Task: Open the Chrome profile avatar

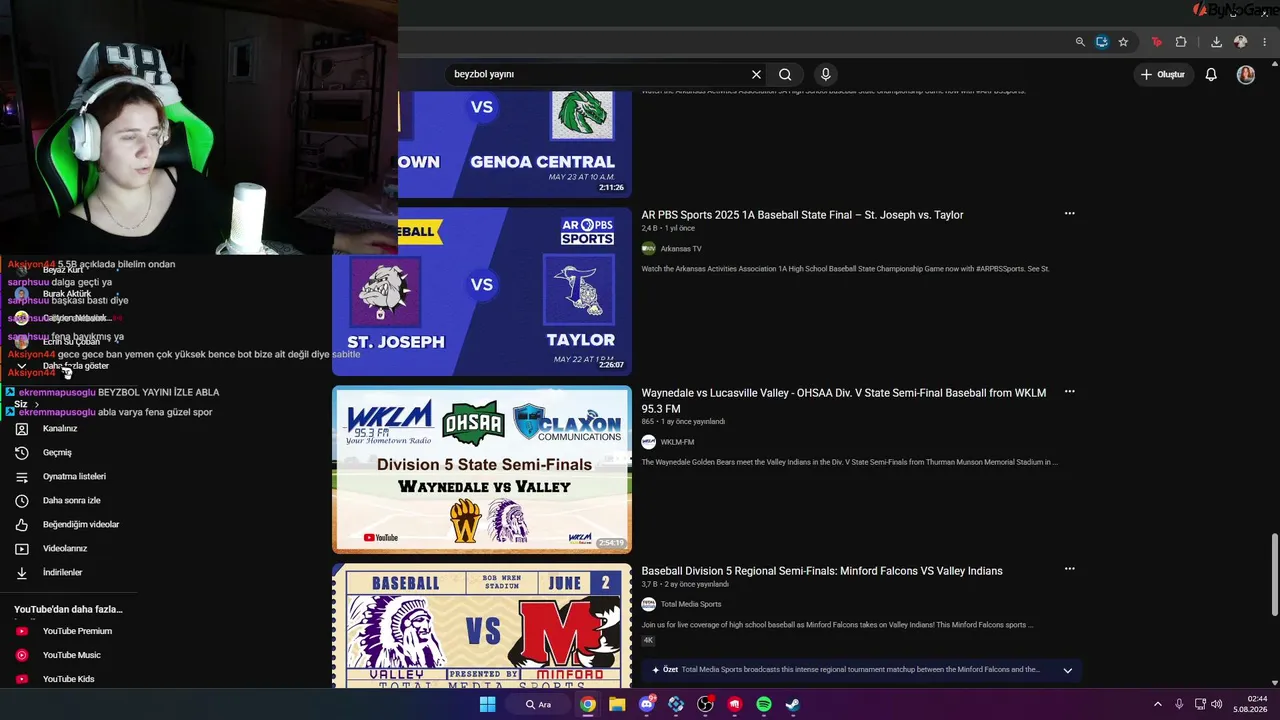Action: click(x=1241, y=42)
